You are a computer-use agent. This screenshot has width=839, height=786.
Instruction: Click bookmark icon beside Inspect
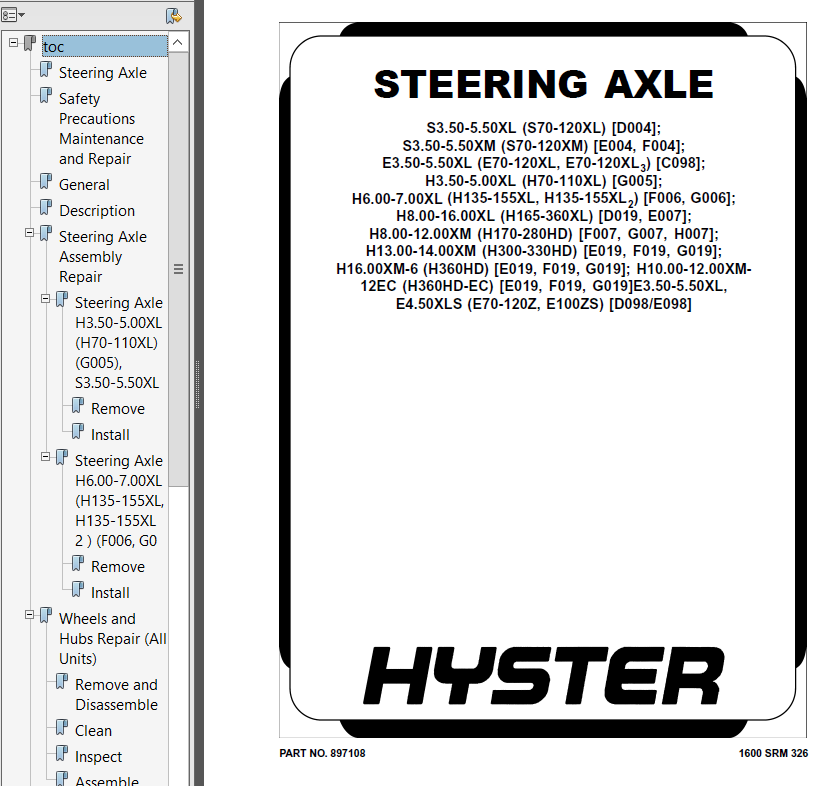coord(62,754)
